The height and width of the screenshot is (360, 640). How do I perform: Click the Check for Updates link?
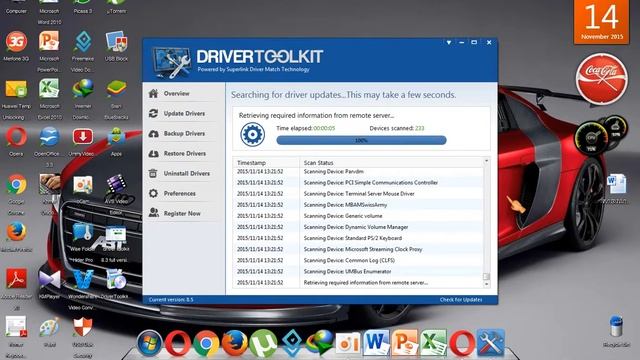[461, 300]
